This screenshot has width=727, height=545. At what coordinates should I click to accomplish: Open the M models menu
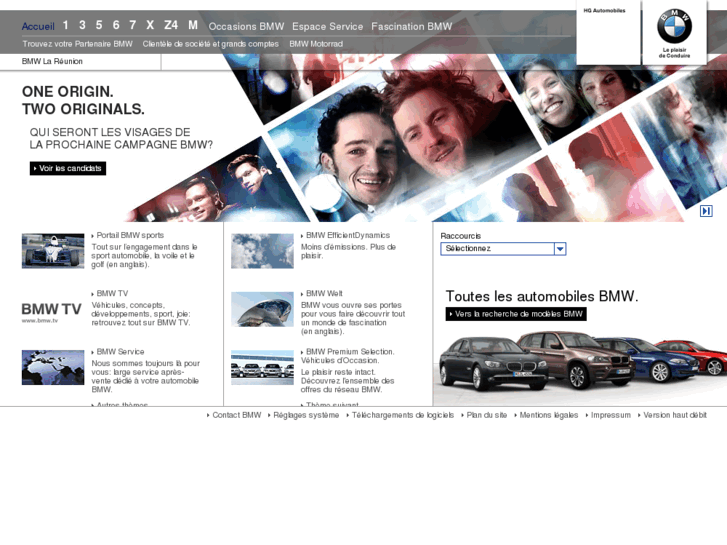pos(193,25)
